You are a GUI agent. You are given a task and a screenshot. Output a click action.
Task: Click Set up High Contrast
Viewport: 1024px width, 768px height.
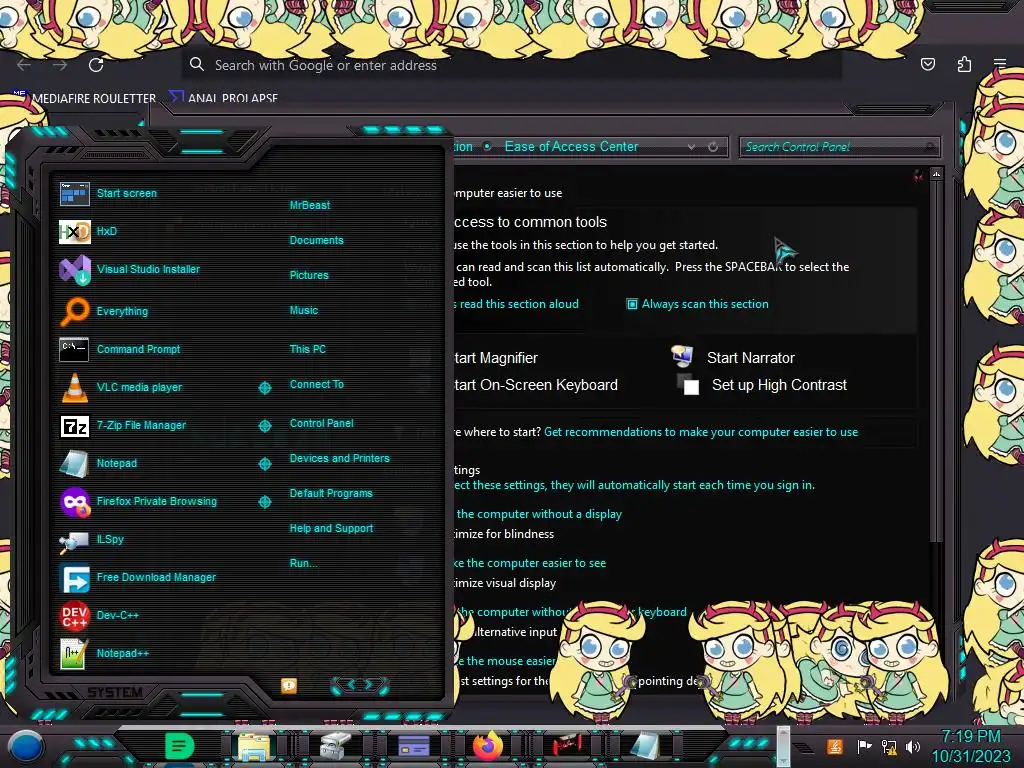point(779,385)
